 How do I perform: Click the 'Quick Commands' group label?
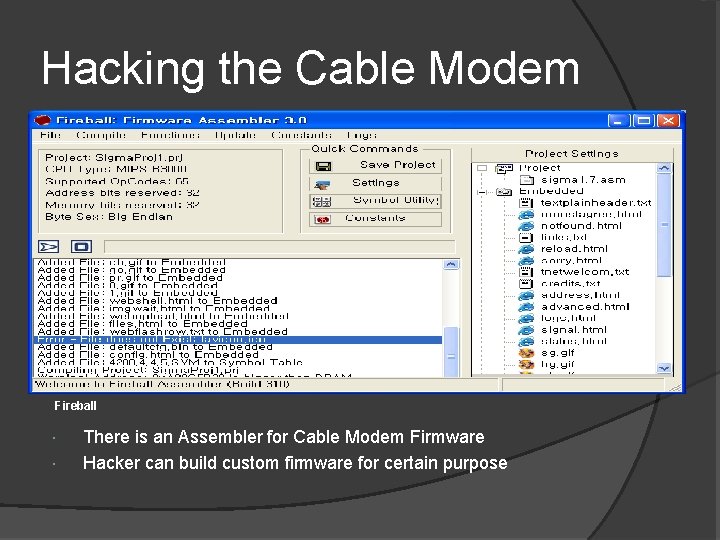pos(365,149)
